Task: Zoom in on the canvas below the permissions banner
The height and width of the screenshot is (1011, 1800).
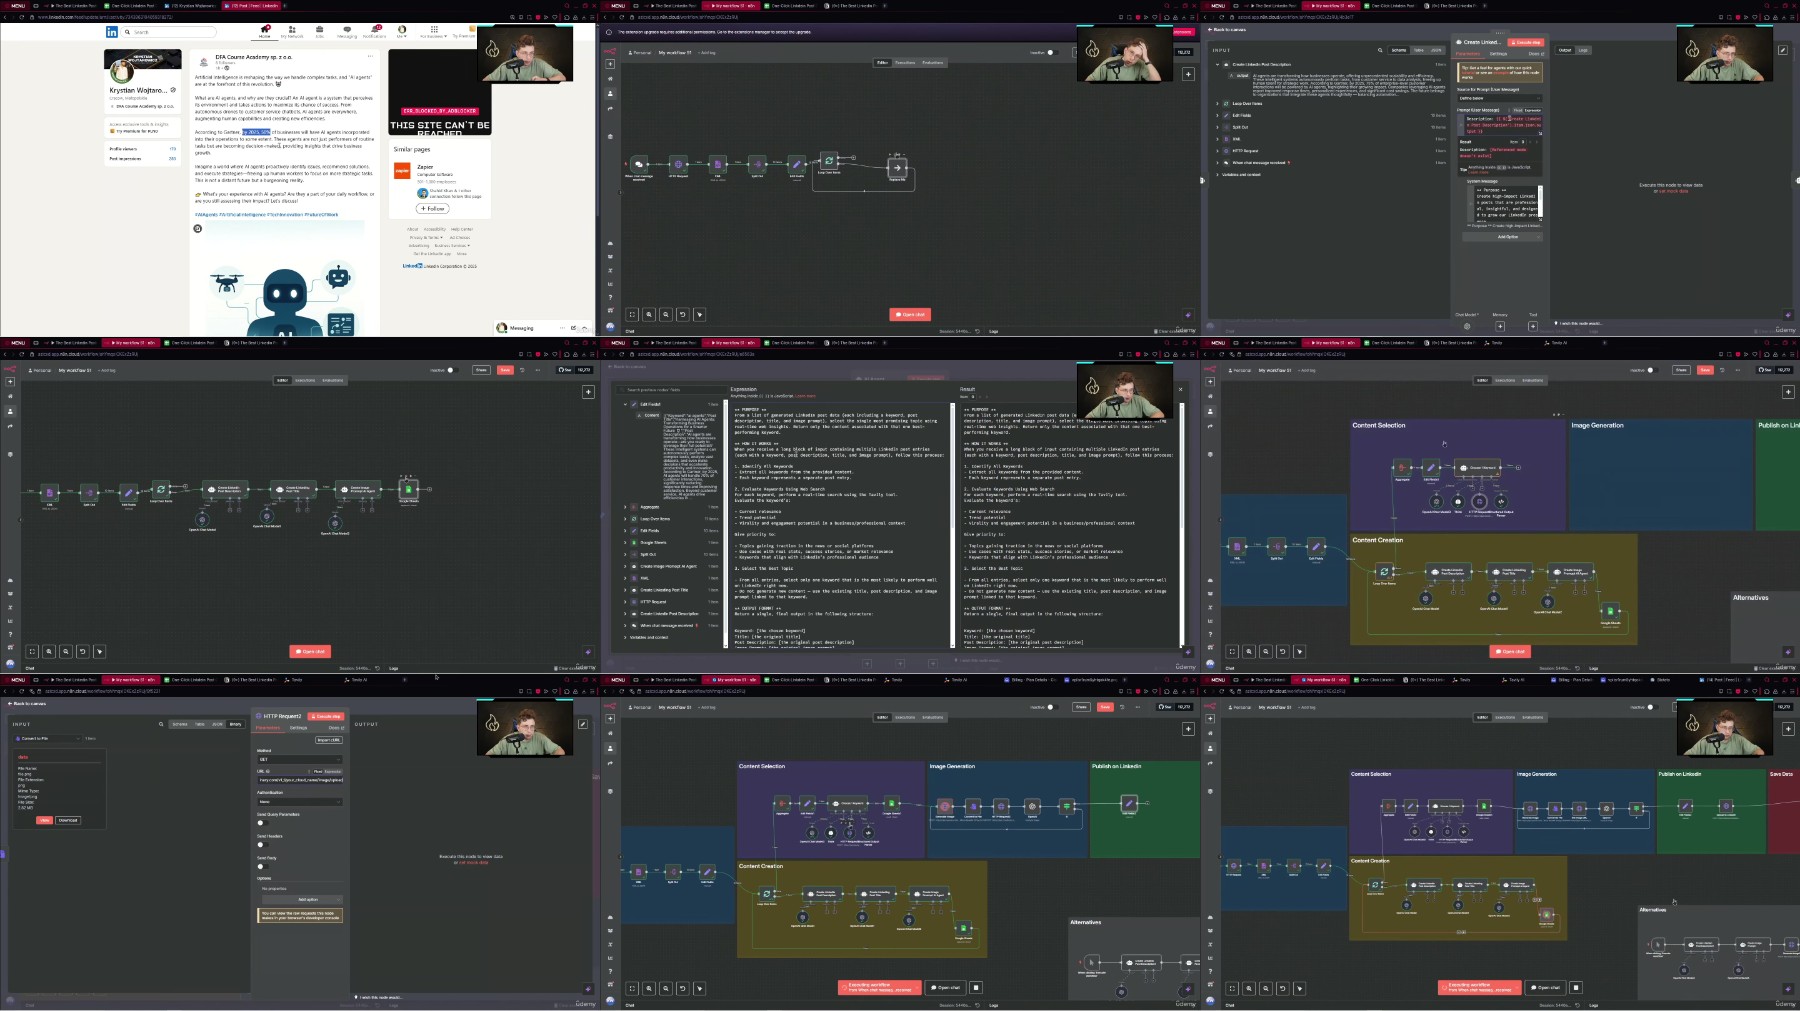Action: pyautogui.click(x=649, y=314)
